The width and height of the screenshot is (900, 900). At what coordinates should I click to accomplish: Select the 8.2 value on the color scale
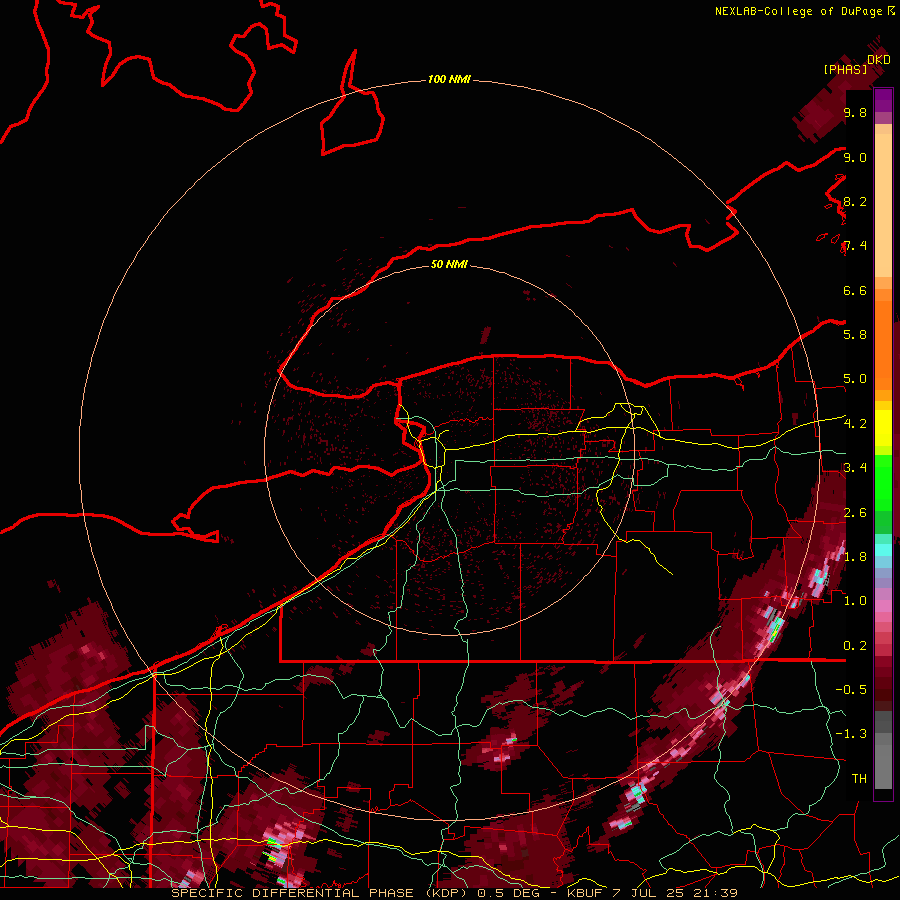click(x=855, y=202)
